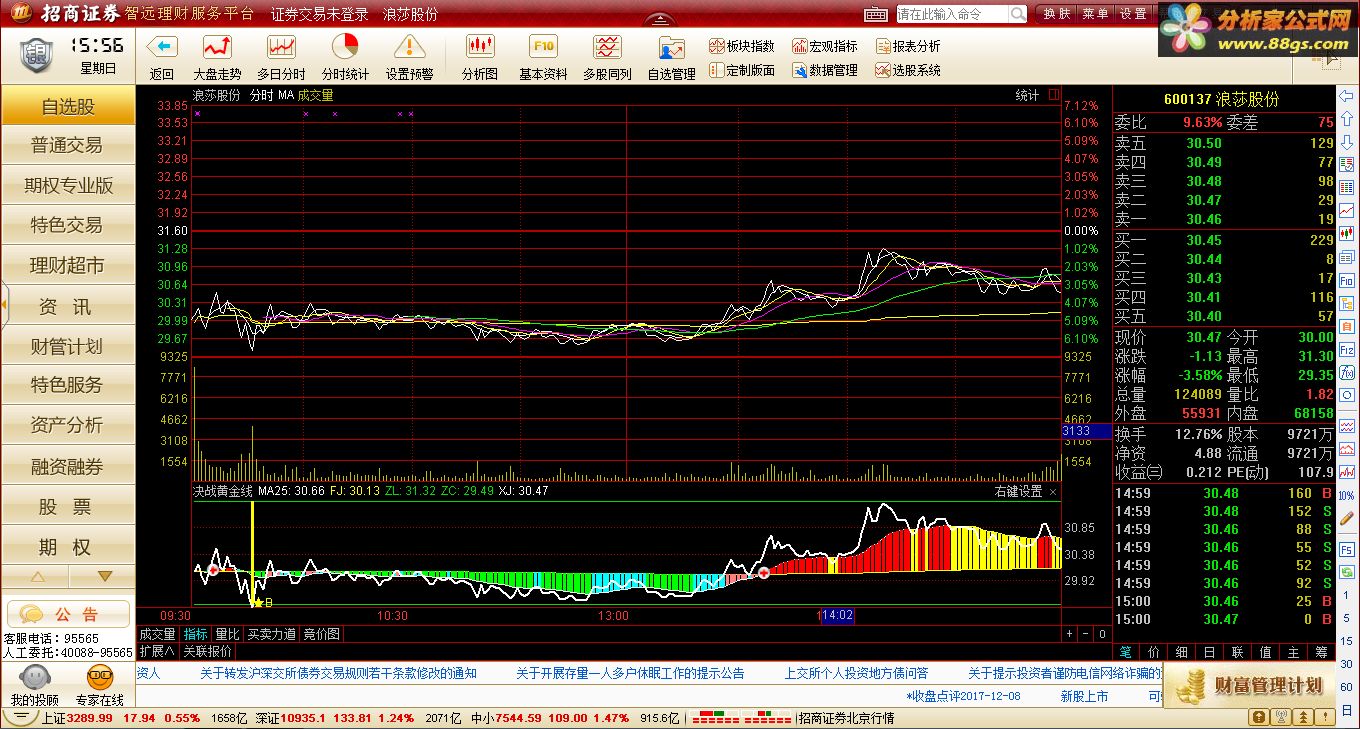Select the 筹 tab under the tick list
The image size is (1360, 729).
click(1322, 652)
